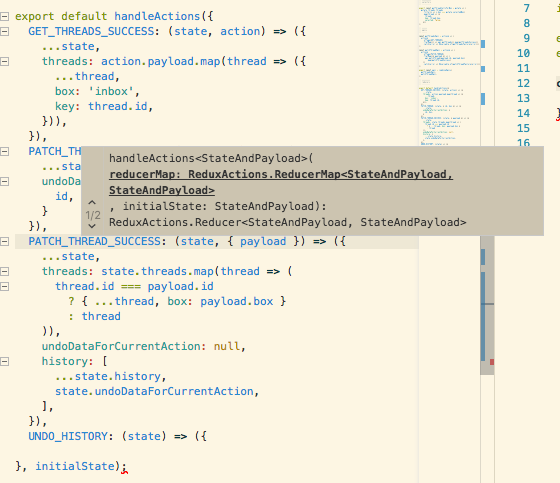Screen dimensions: 560x483
Task: Show previous signature overload with up arrow
Action: point(92,203)
